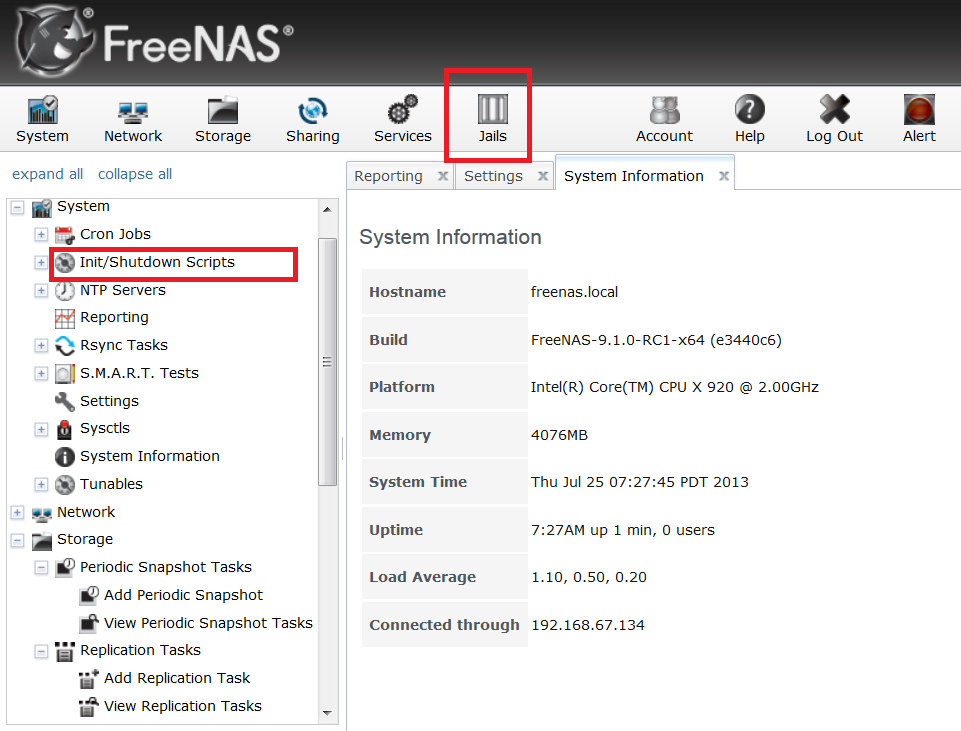Open the Account toolbar icon

pos(664,110)
